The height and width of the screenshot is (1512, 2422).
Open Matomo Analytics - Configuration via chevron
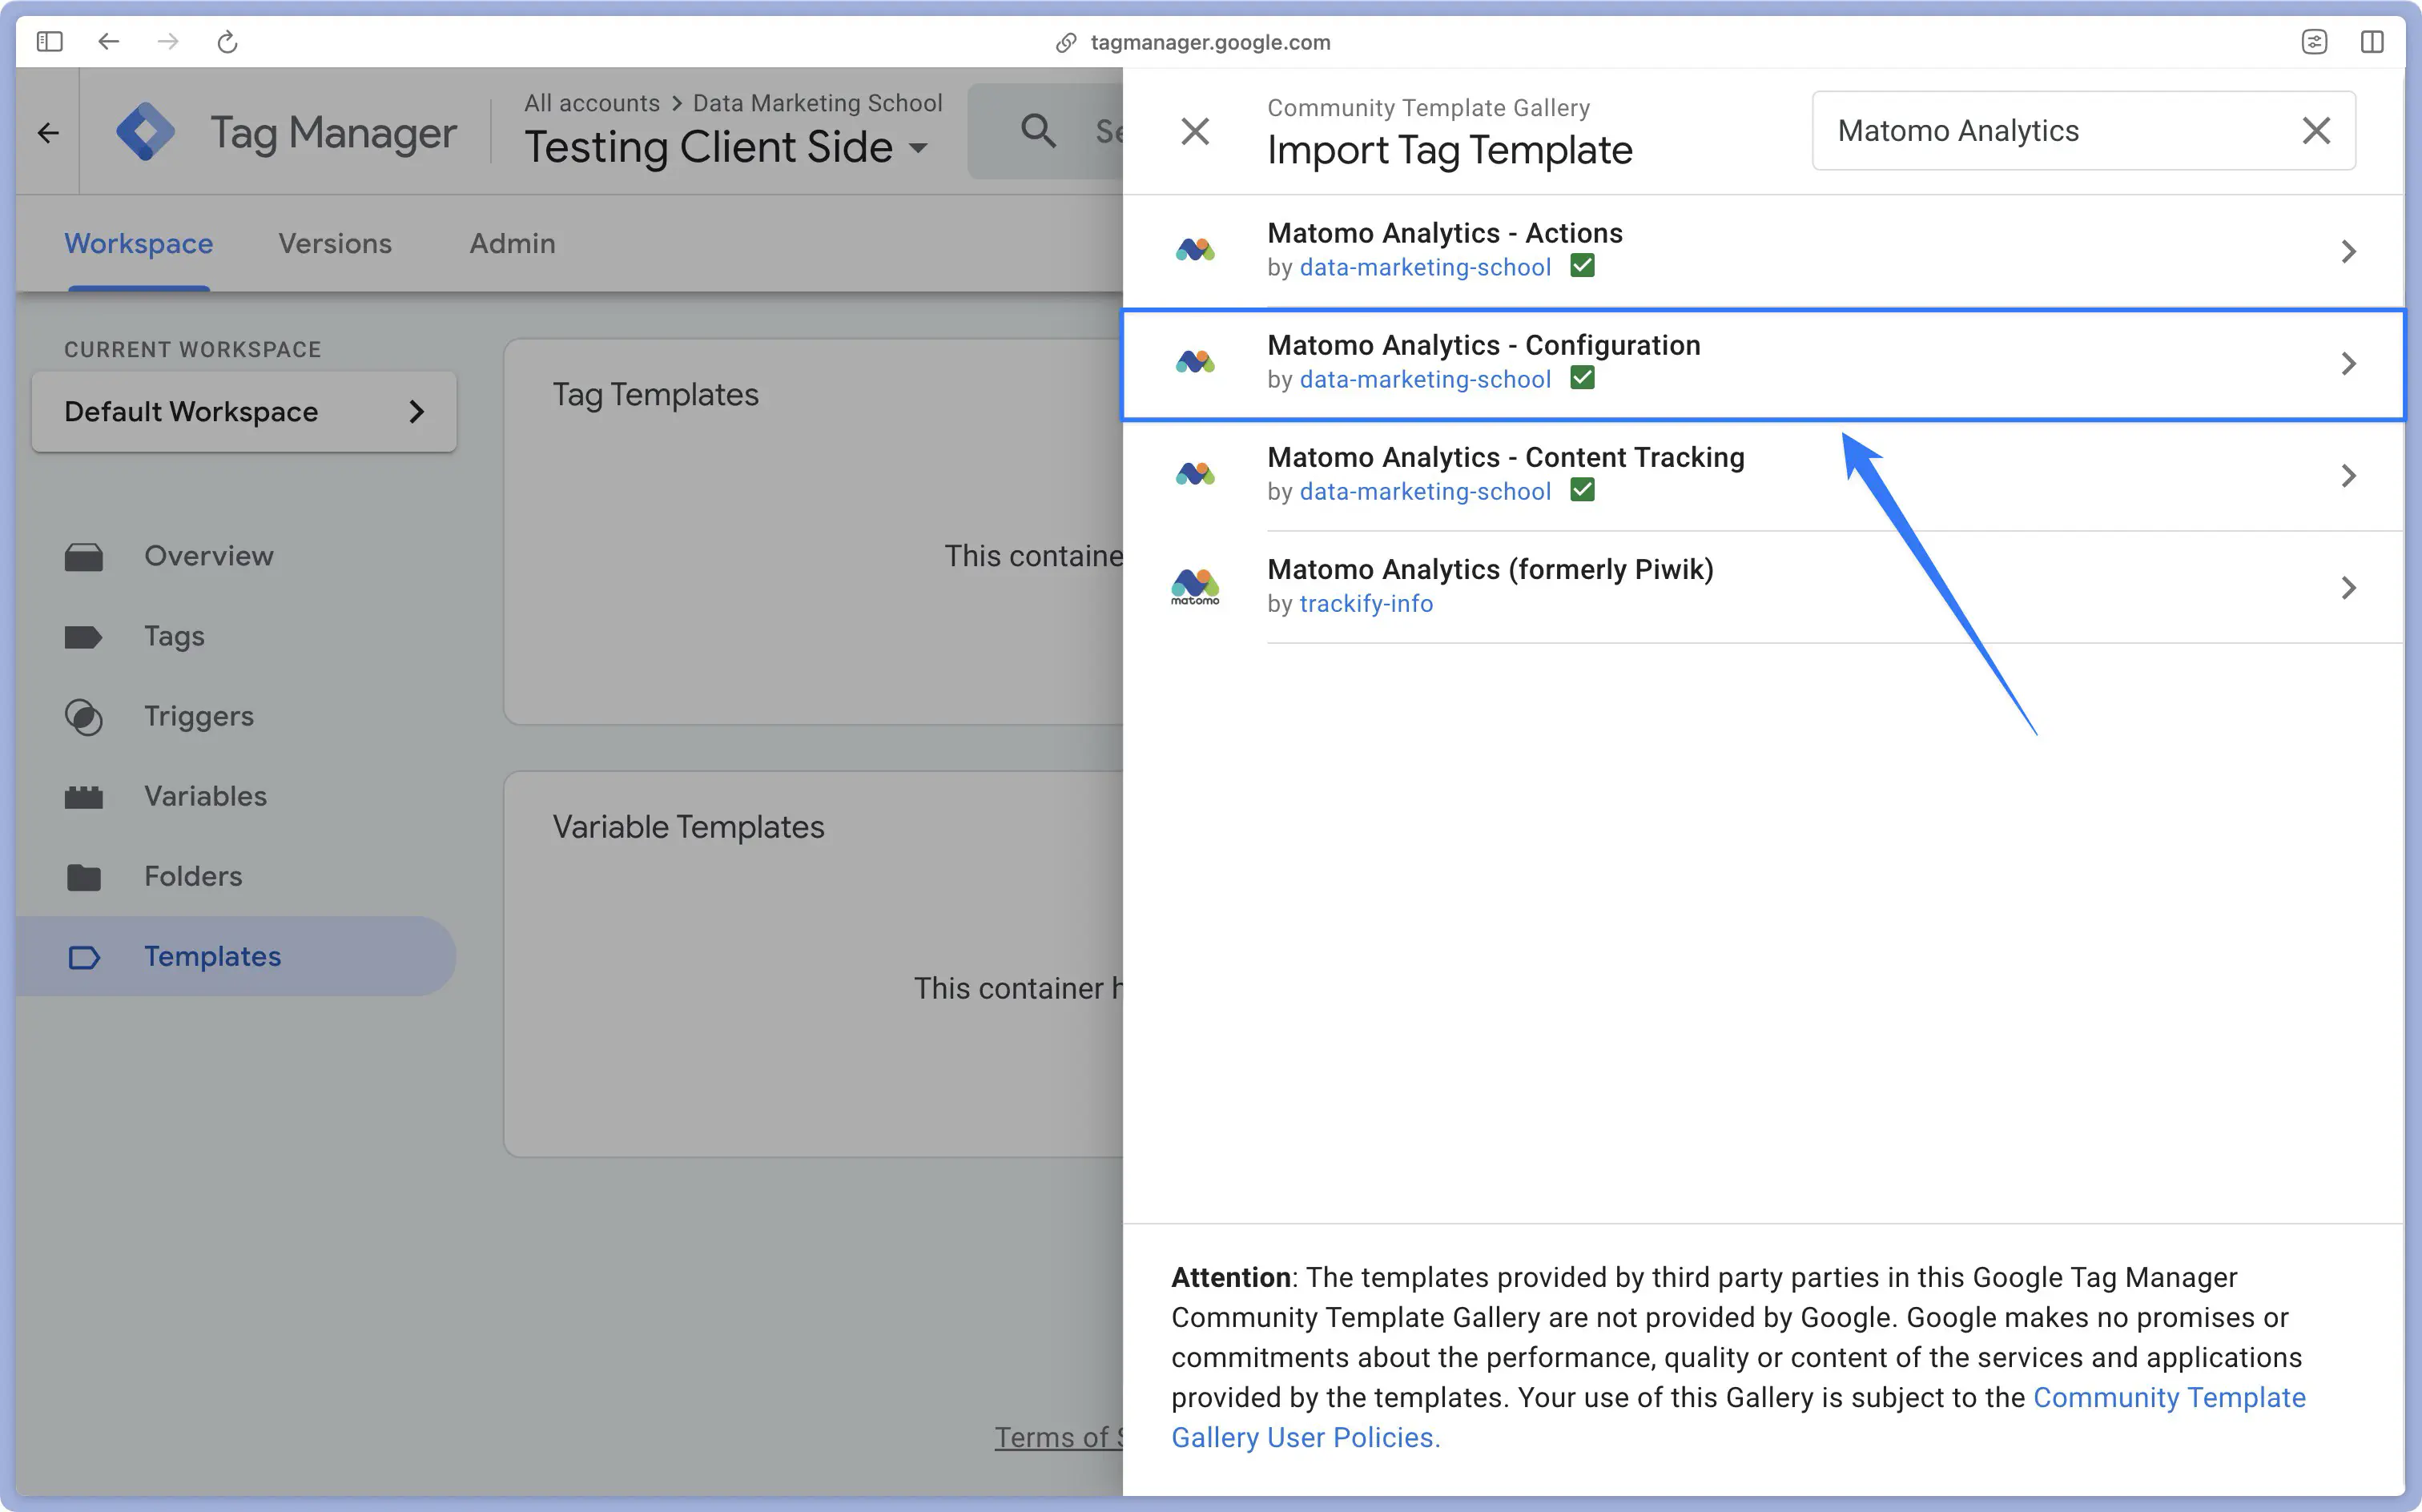(2349, 363)
